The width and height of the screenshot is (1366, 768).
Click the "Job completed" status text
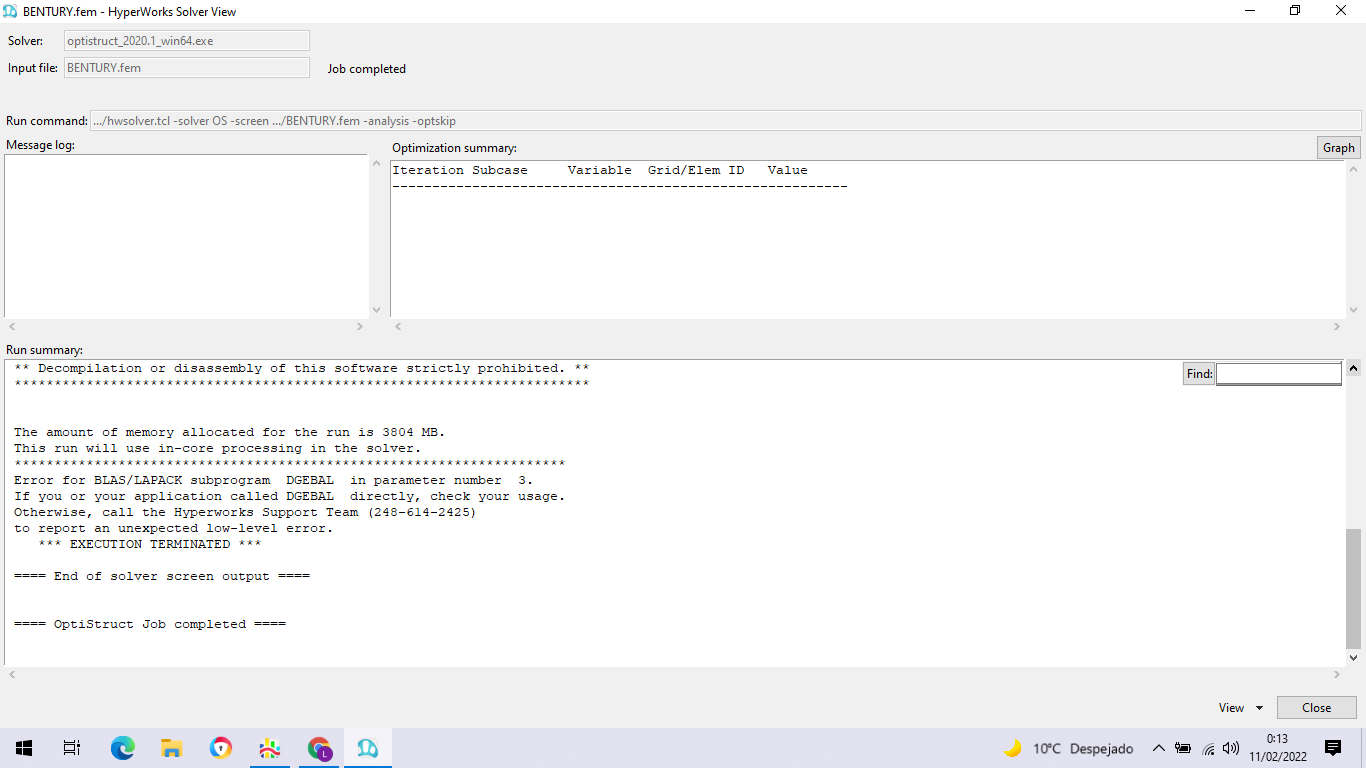(x=367, y=69)
